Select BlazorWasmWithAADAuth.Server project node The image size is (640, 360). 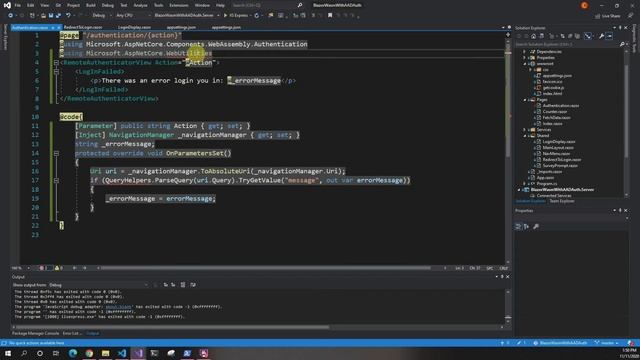click(562, 190)
